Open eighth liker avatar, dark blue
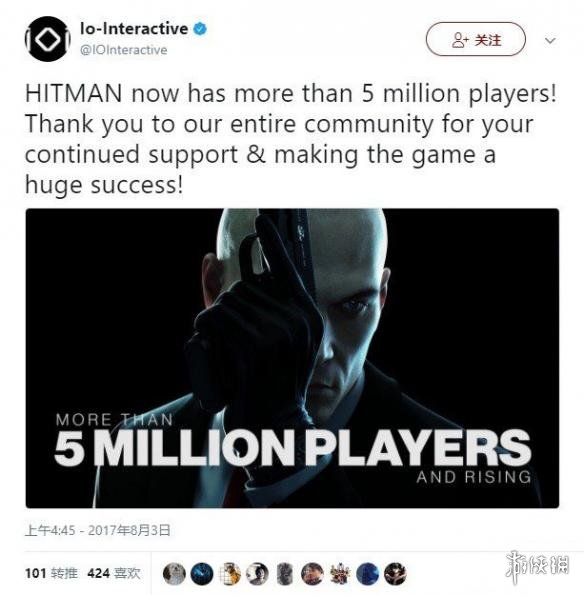 click(x=368, y=573)
